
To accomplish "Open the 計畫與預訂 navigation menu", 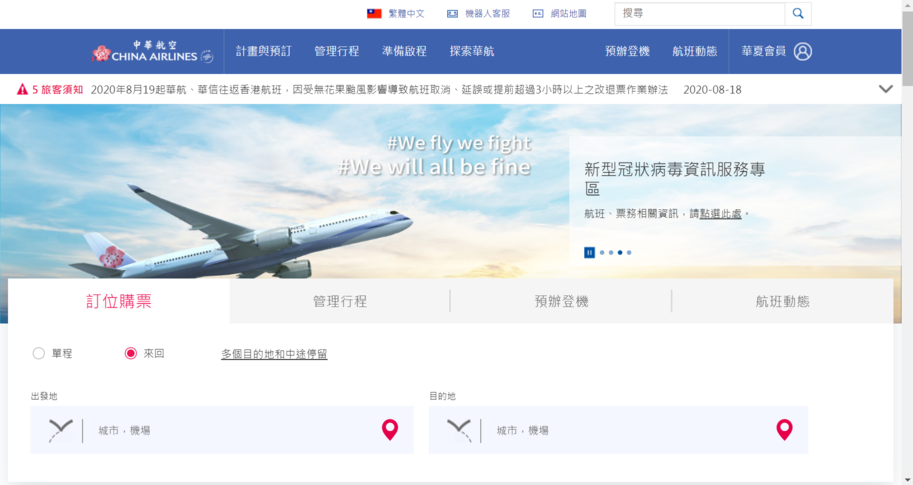I will point(263,51).
